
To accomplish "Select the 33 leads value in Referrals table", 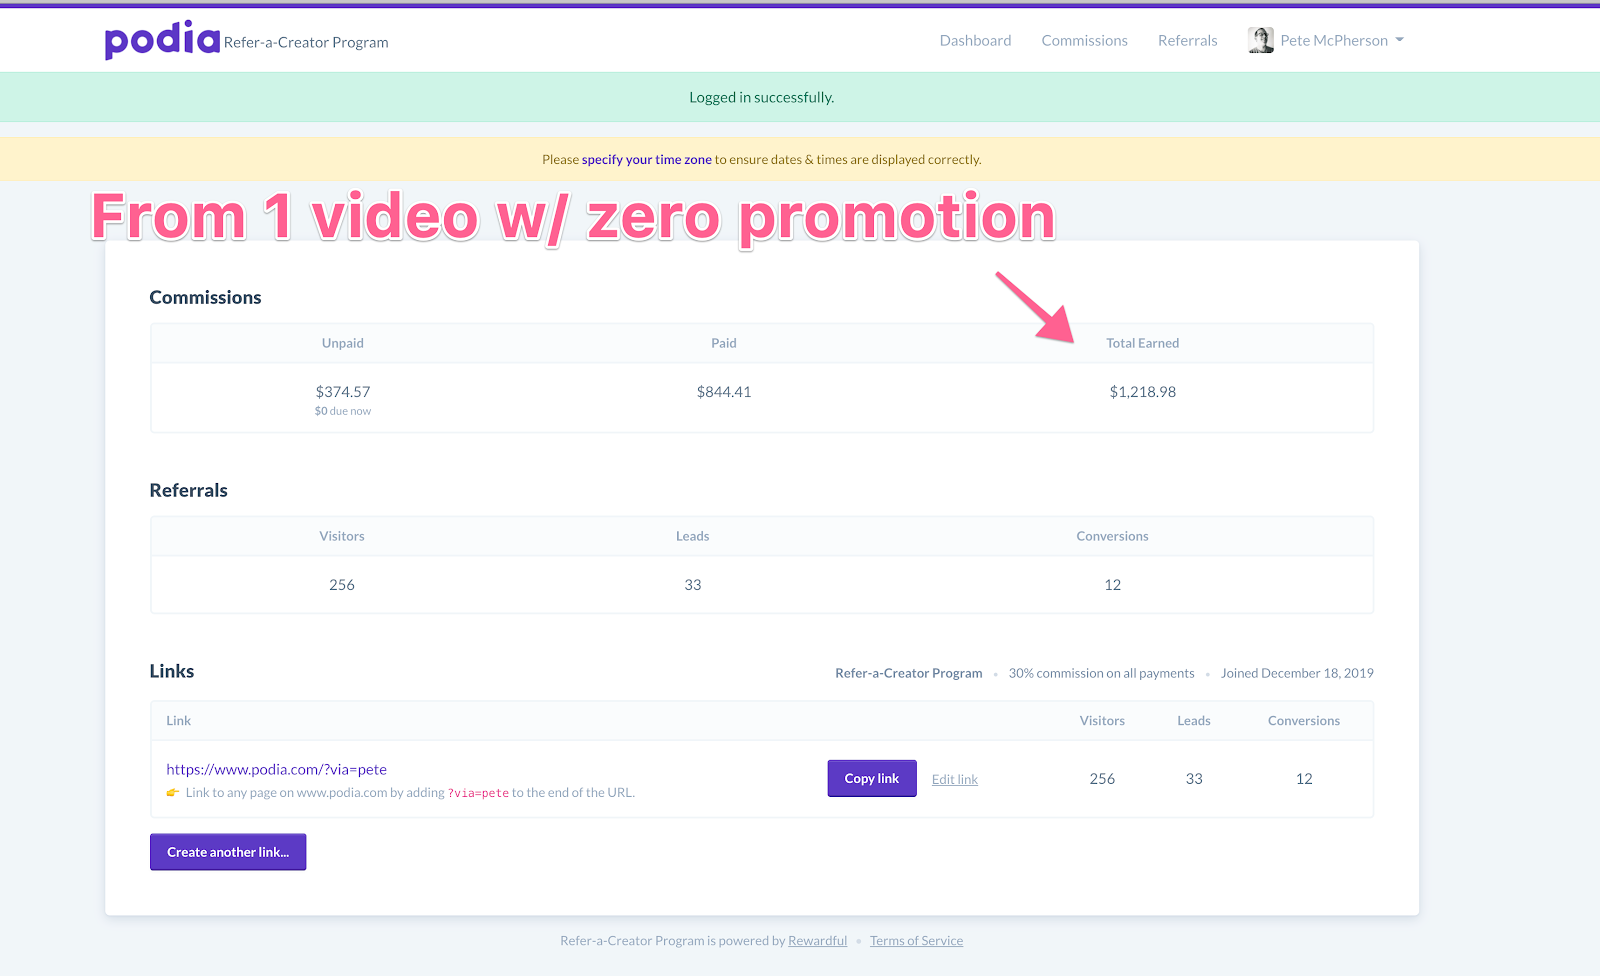I will pos(693,585).
